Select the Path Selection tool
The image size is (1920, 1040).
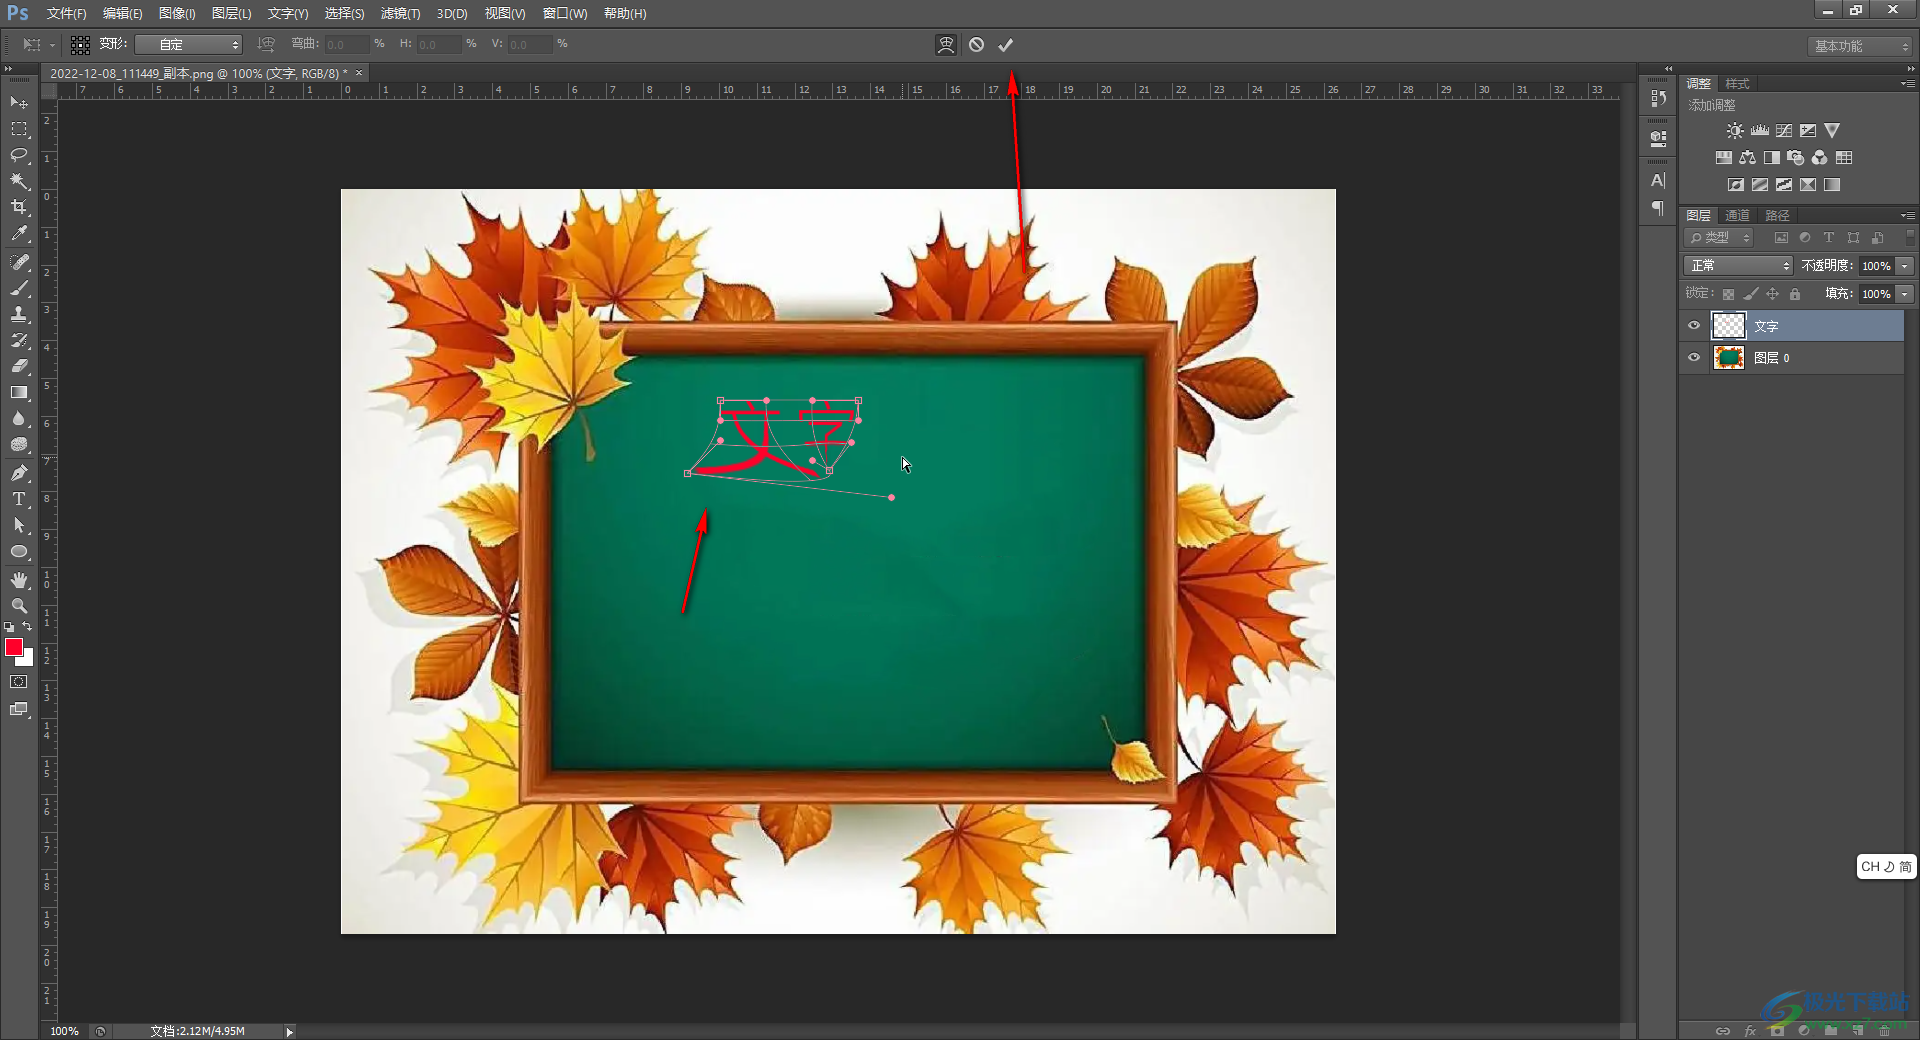click(x=19, y=525)
